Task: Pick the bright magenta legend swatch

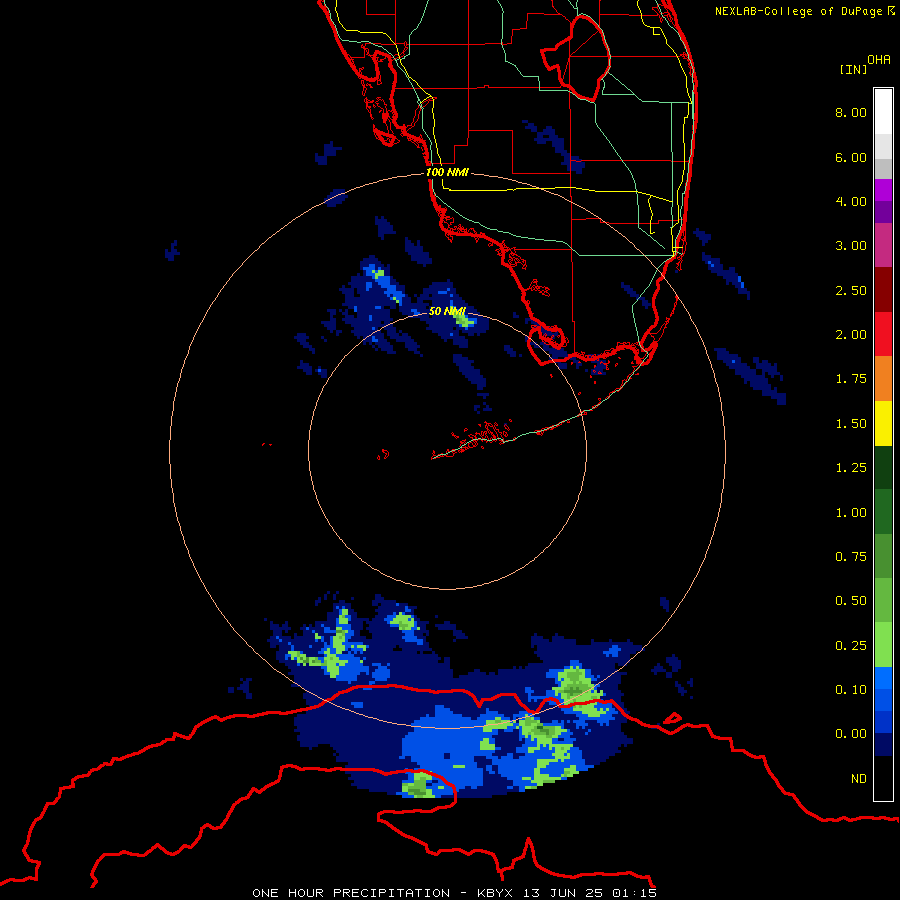Action: [883, 190]
